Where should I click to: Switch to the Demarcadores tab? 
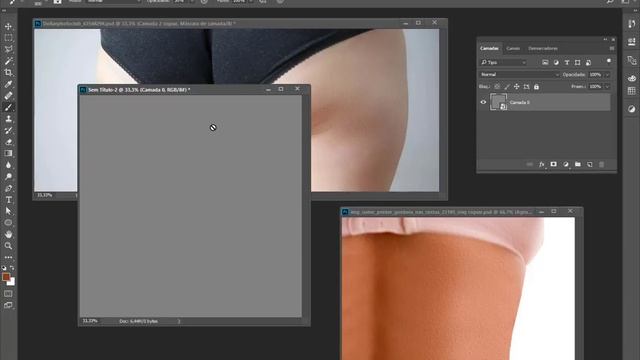[x=543, y=49]
